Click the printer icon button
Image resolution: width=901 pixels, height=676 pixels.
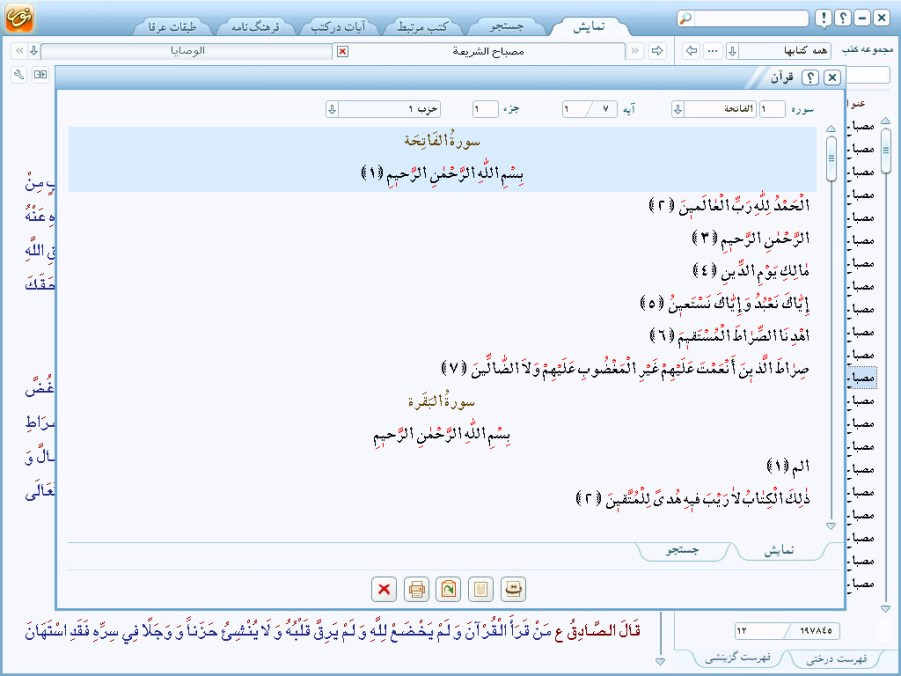417,589
